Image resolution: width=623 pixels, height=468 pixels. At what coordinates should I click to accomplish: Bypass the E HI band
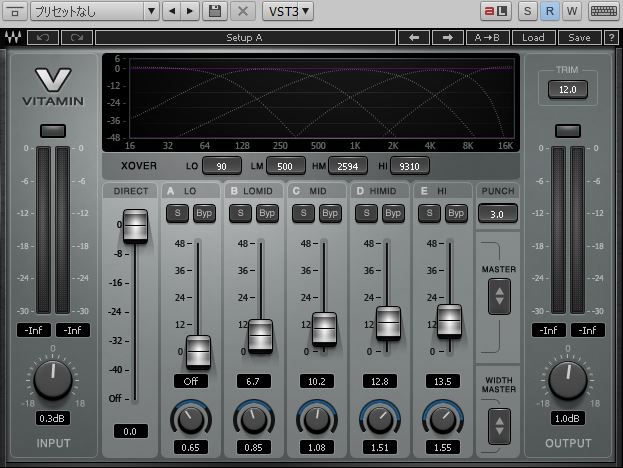[x=456, y=213]
